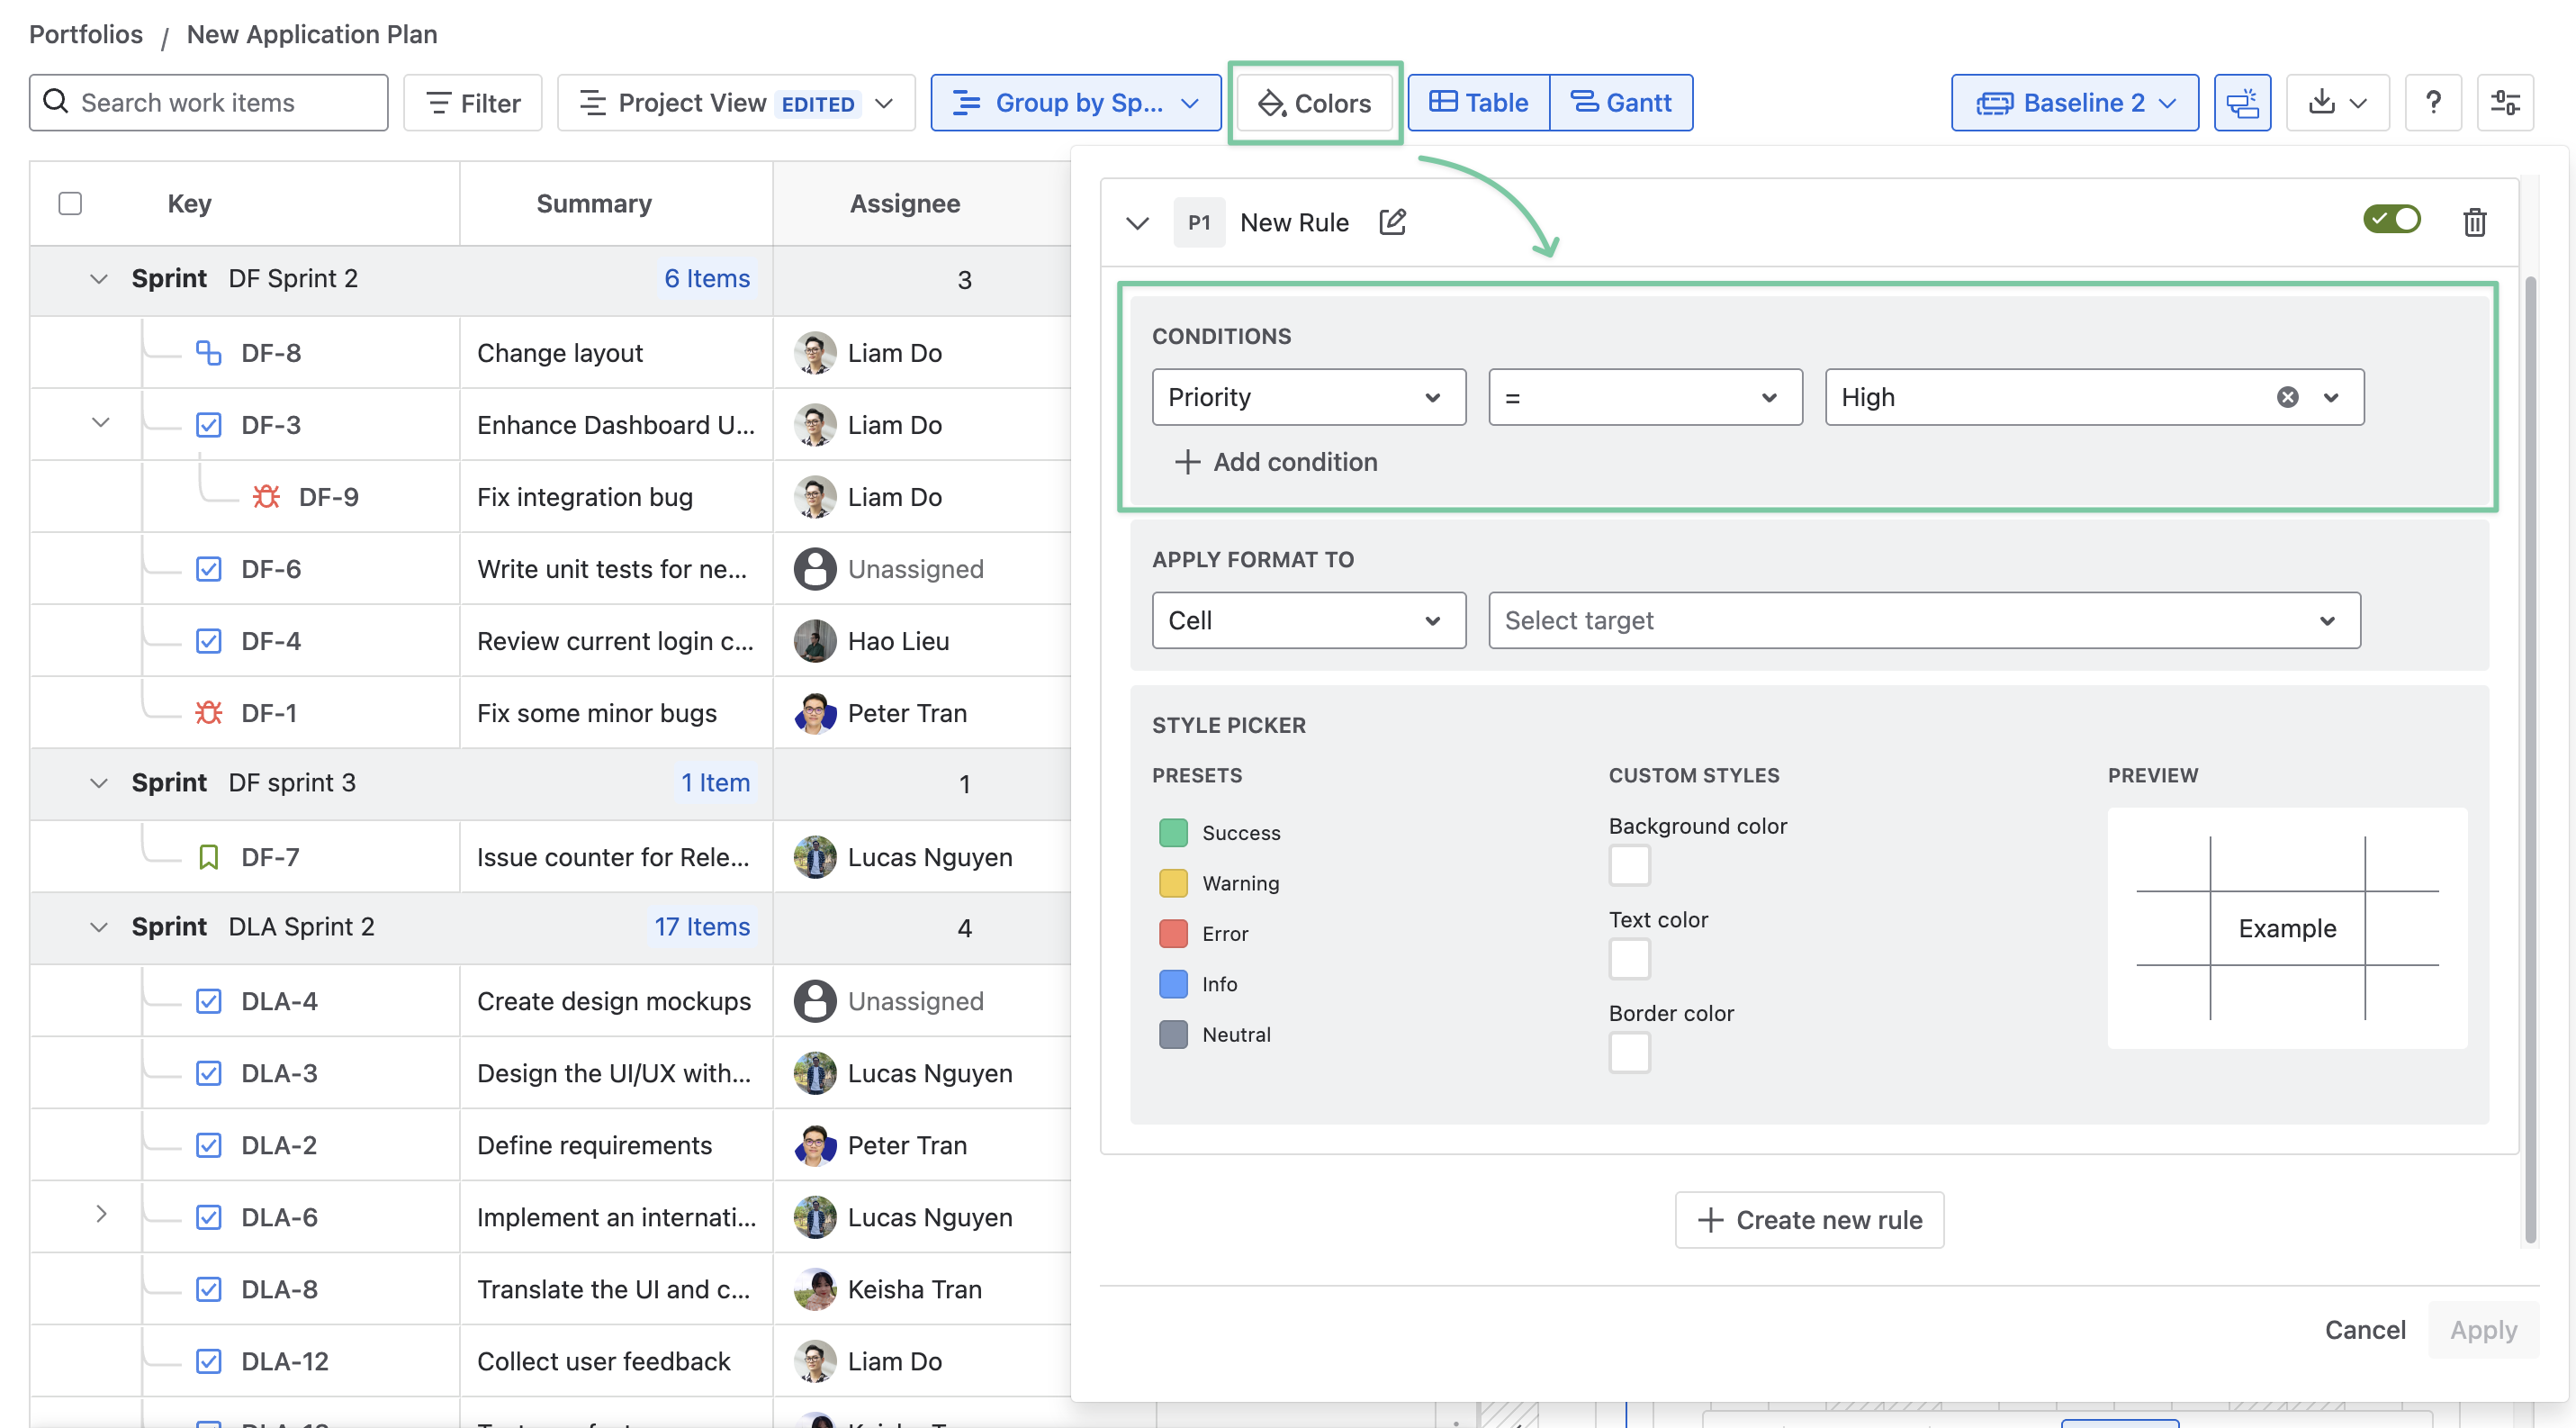Select the Error preset color swatch

pos(1173,933)
